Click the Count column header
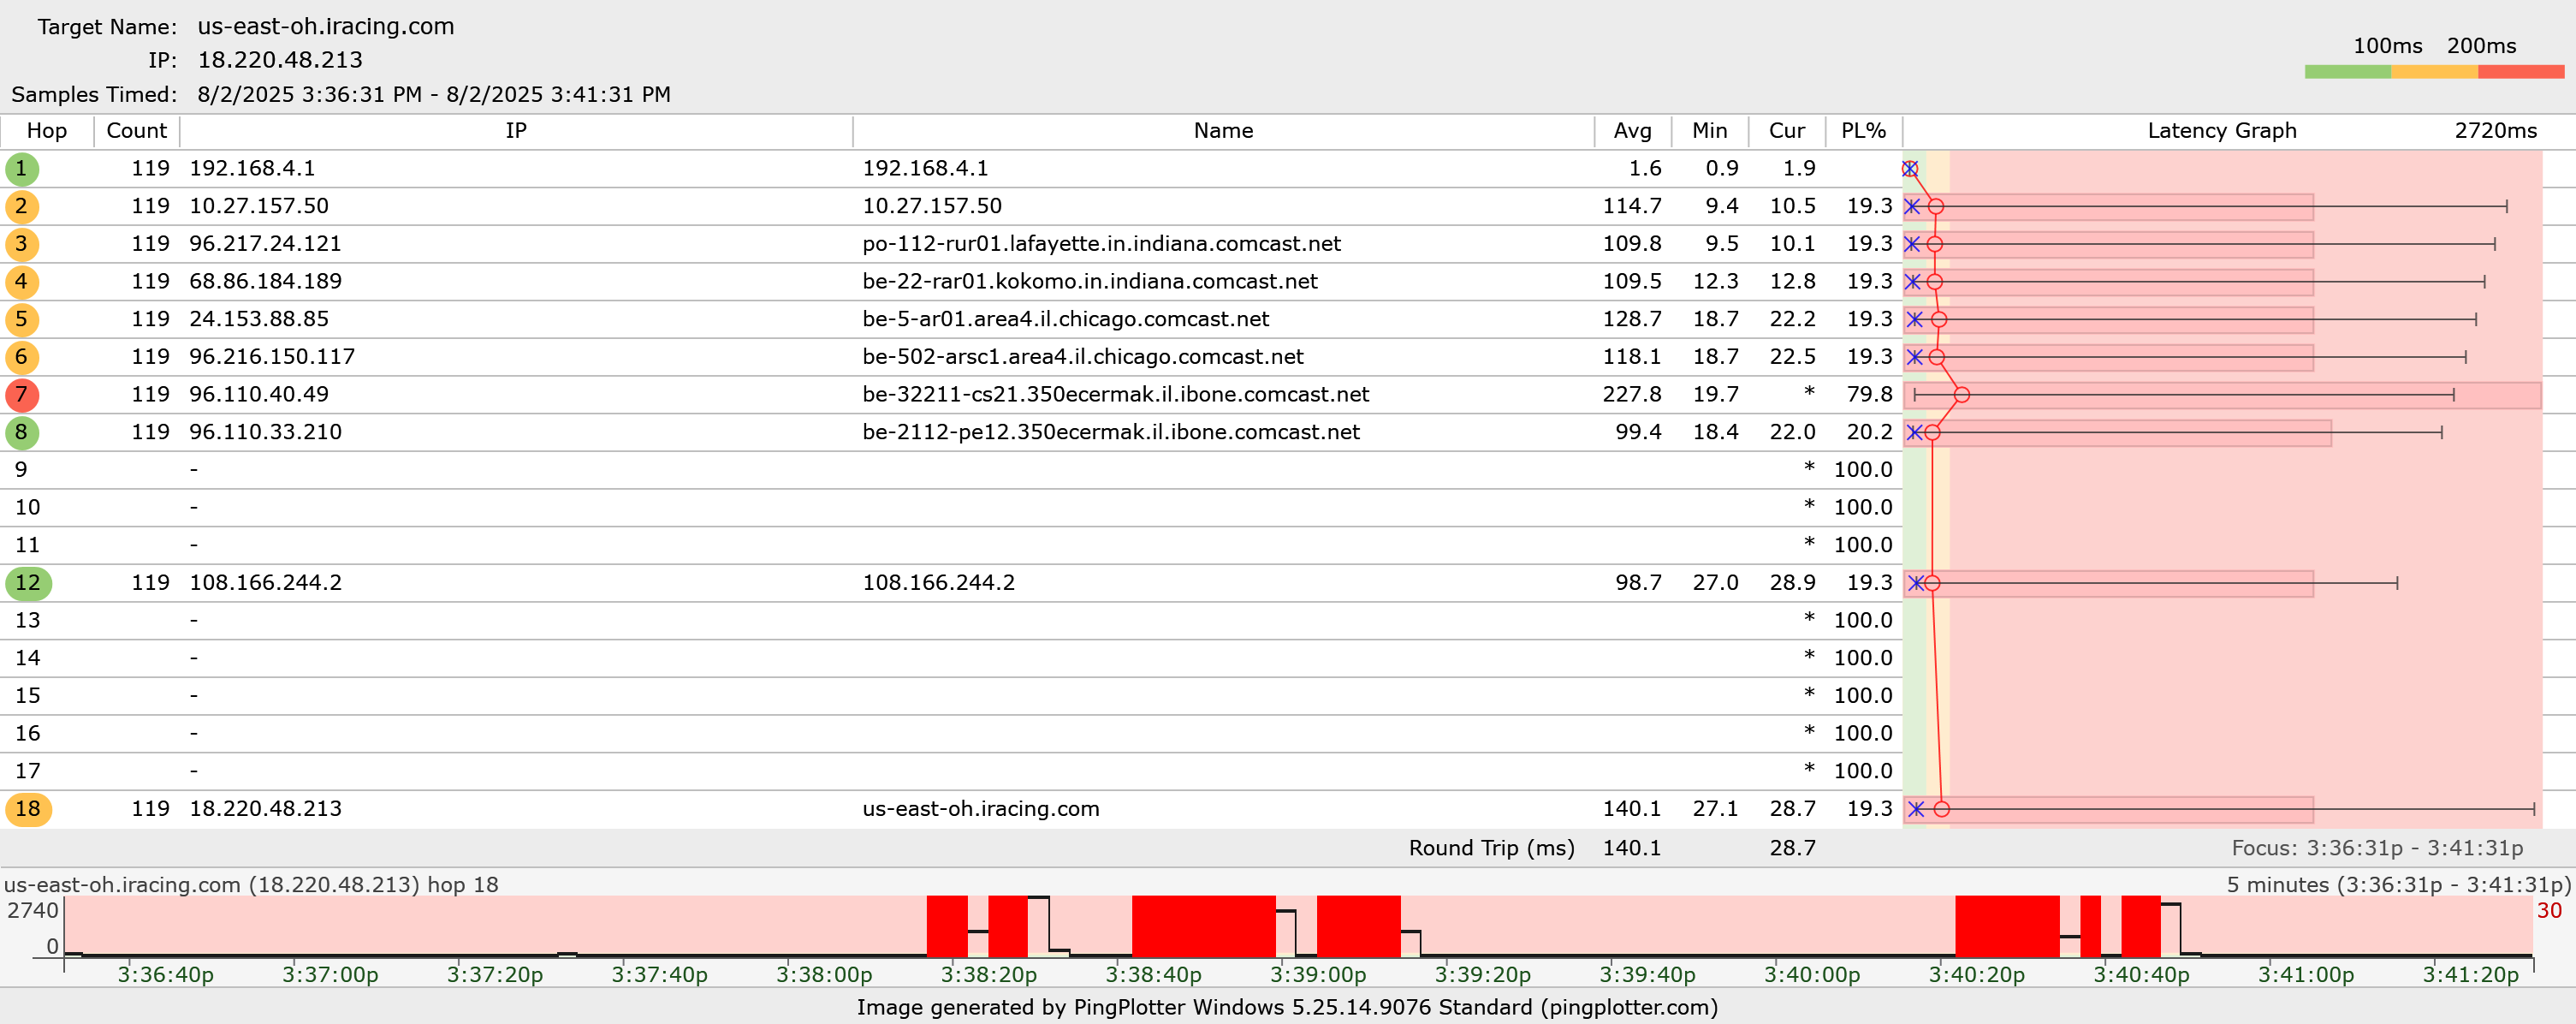Image resolution: width=2576 pixels, height=1024 pixels. [x=136, y=131]
